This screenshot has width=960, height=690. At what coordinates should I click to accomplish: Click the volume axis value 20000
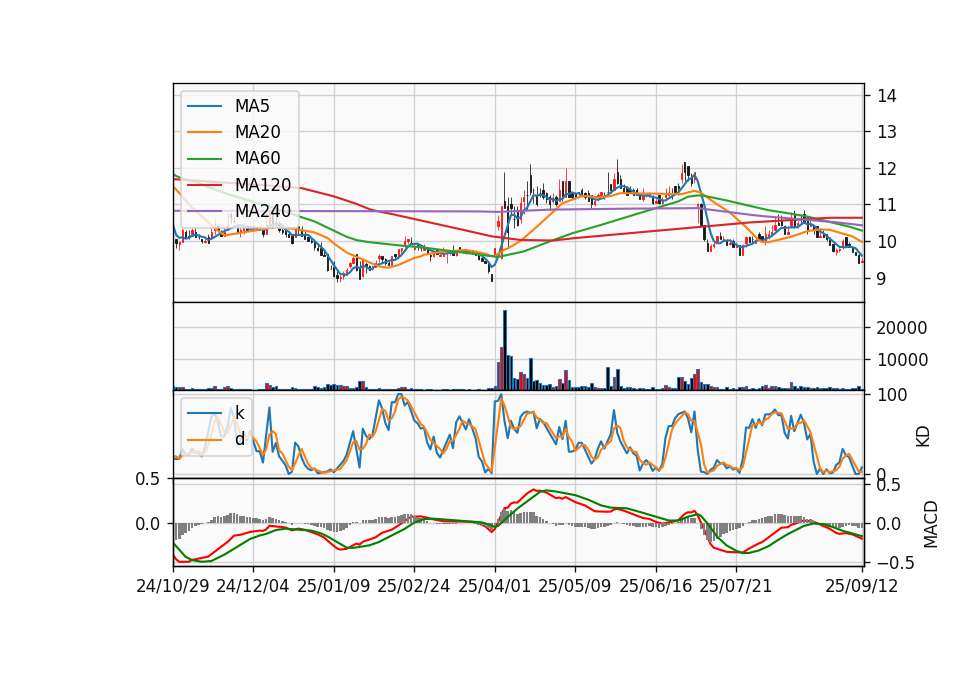[902, 328]
